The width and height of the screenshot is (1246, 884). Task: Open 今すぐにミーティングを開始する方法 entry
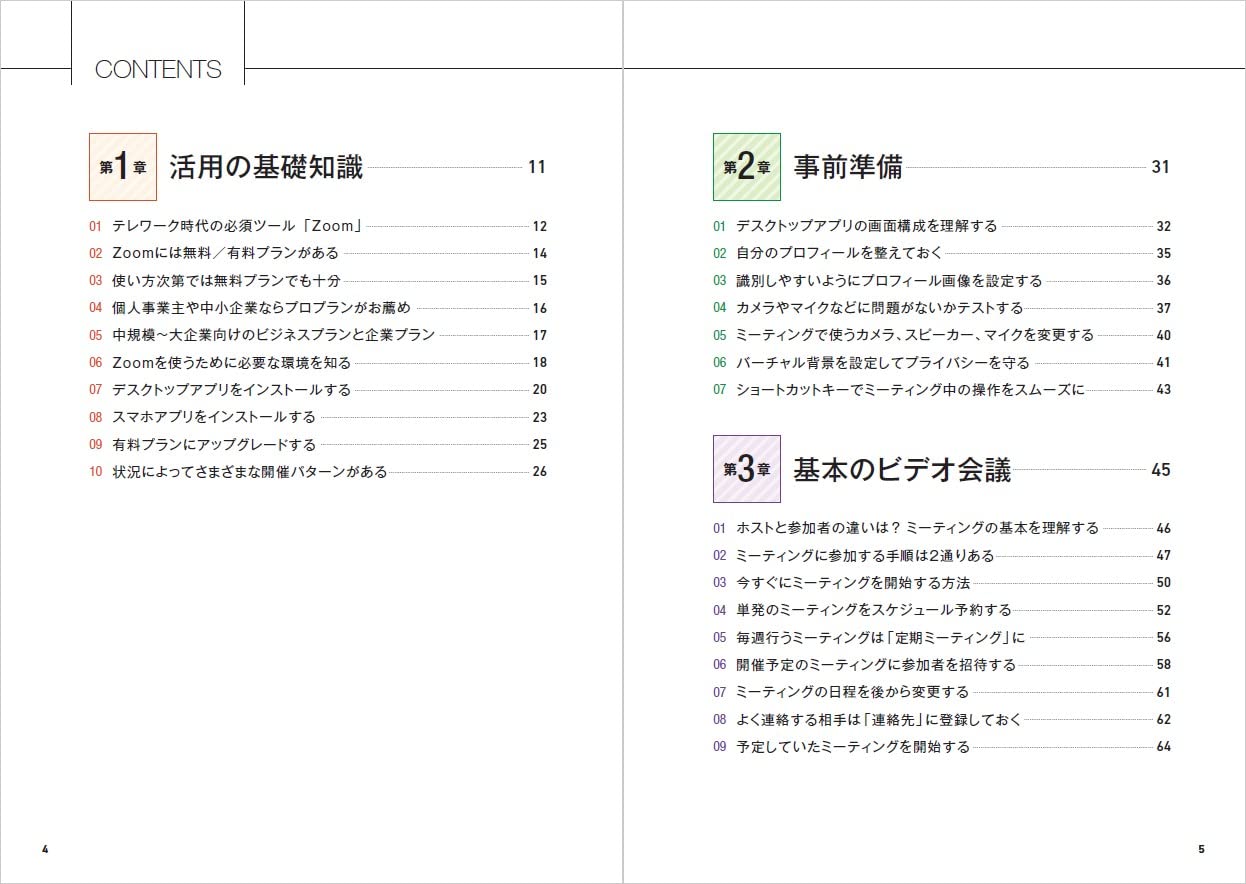pyautogui.click(x=853, y=582)
